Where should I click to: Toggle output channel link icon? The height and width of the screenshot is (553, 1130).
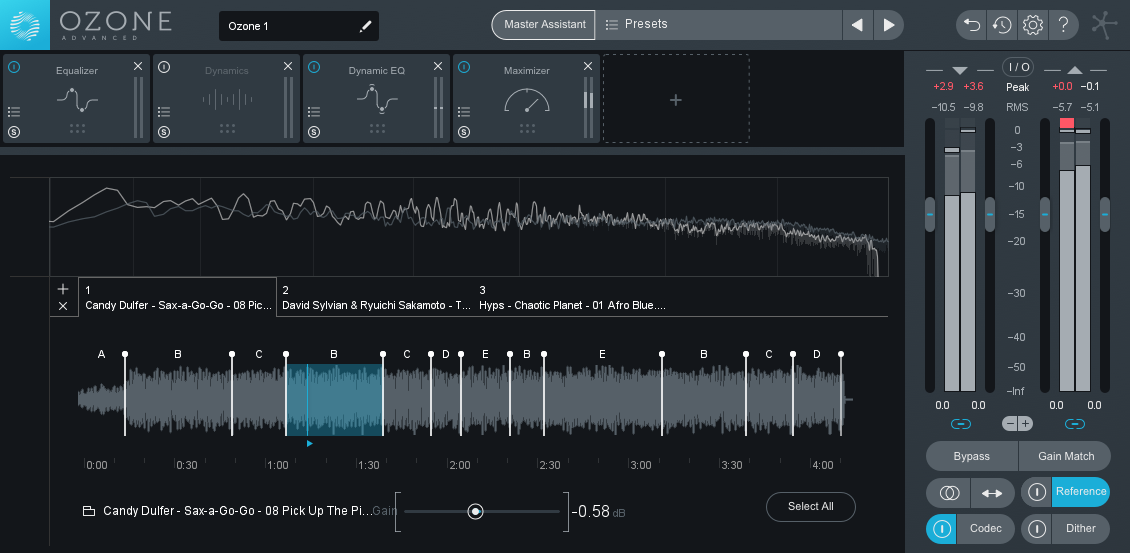1075,424
